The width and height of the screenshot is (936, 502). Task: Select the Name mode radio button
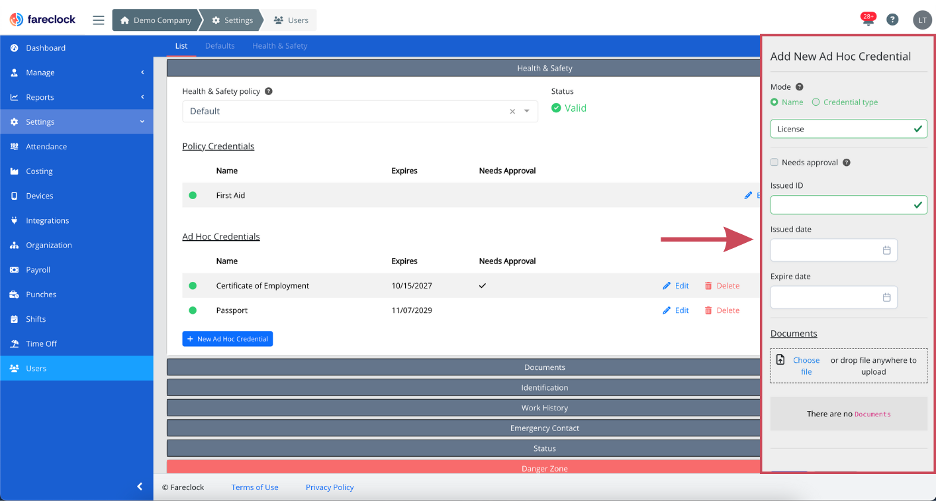(x=774, y=102)
